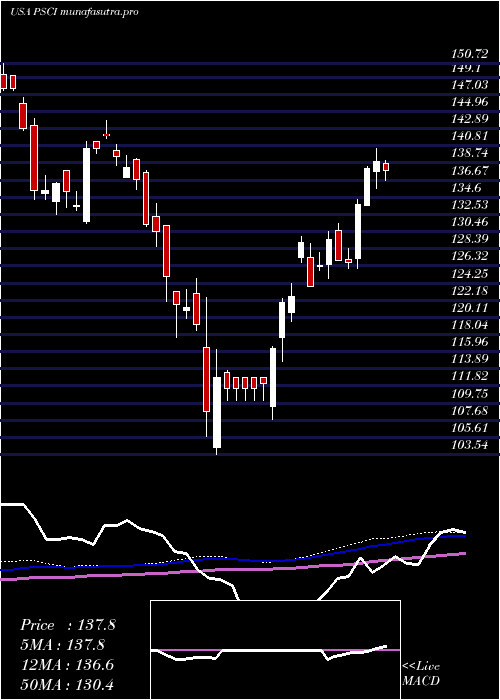Select the 142.89 price axis label
The image size is (500, 700).
tap(469, 119)
